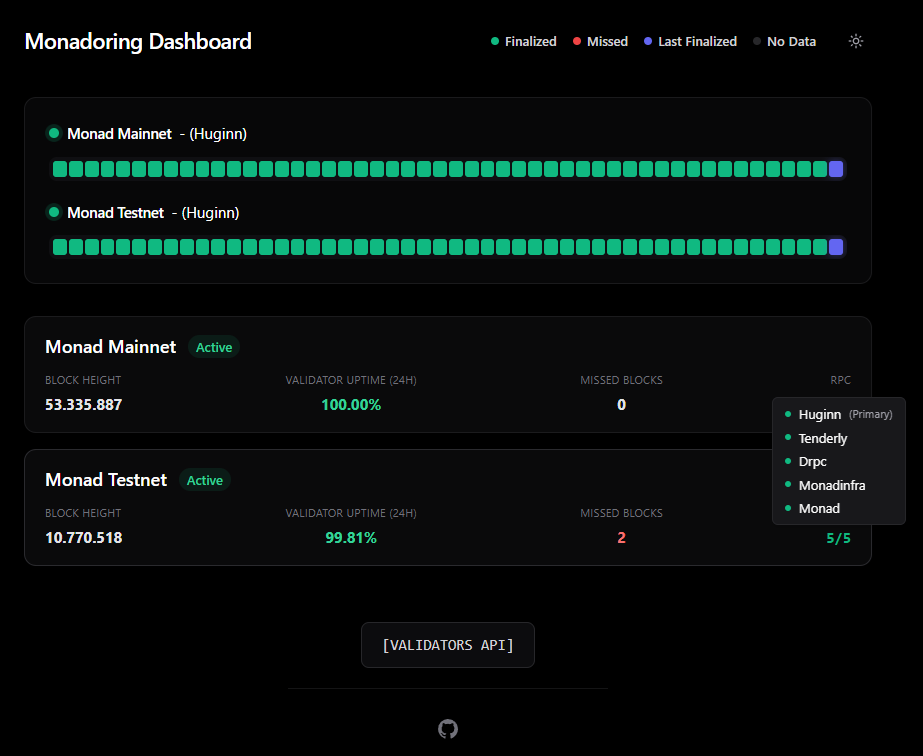This screenshot has height=756, width=923.
Task: Toggle the light/dark theme sun icon
Action: (x=855, y=41)
